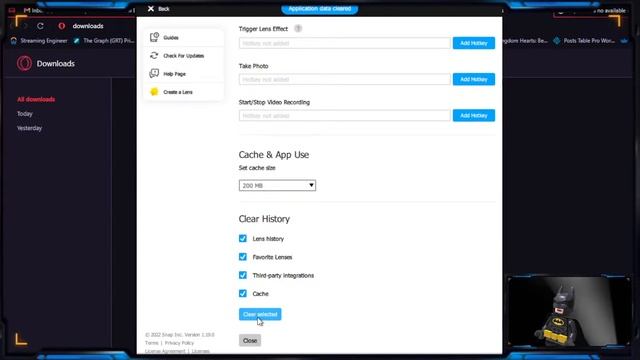Screen dimensions: 640x360
Task: Click the X icon next to Back
Action: [x=151, y=9]
